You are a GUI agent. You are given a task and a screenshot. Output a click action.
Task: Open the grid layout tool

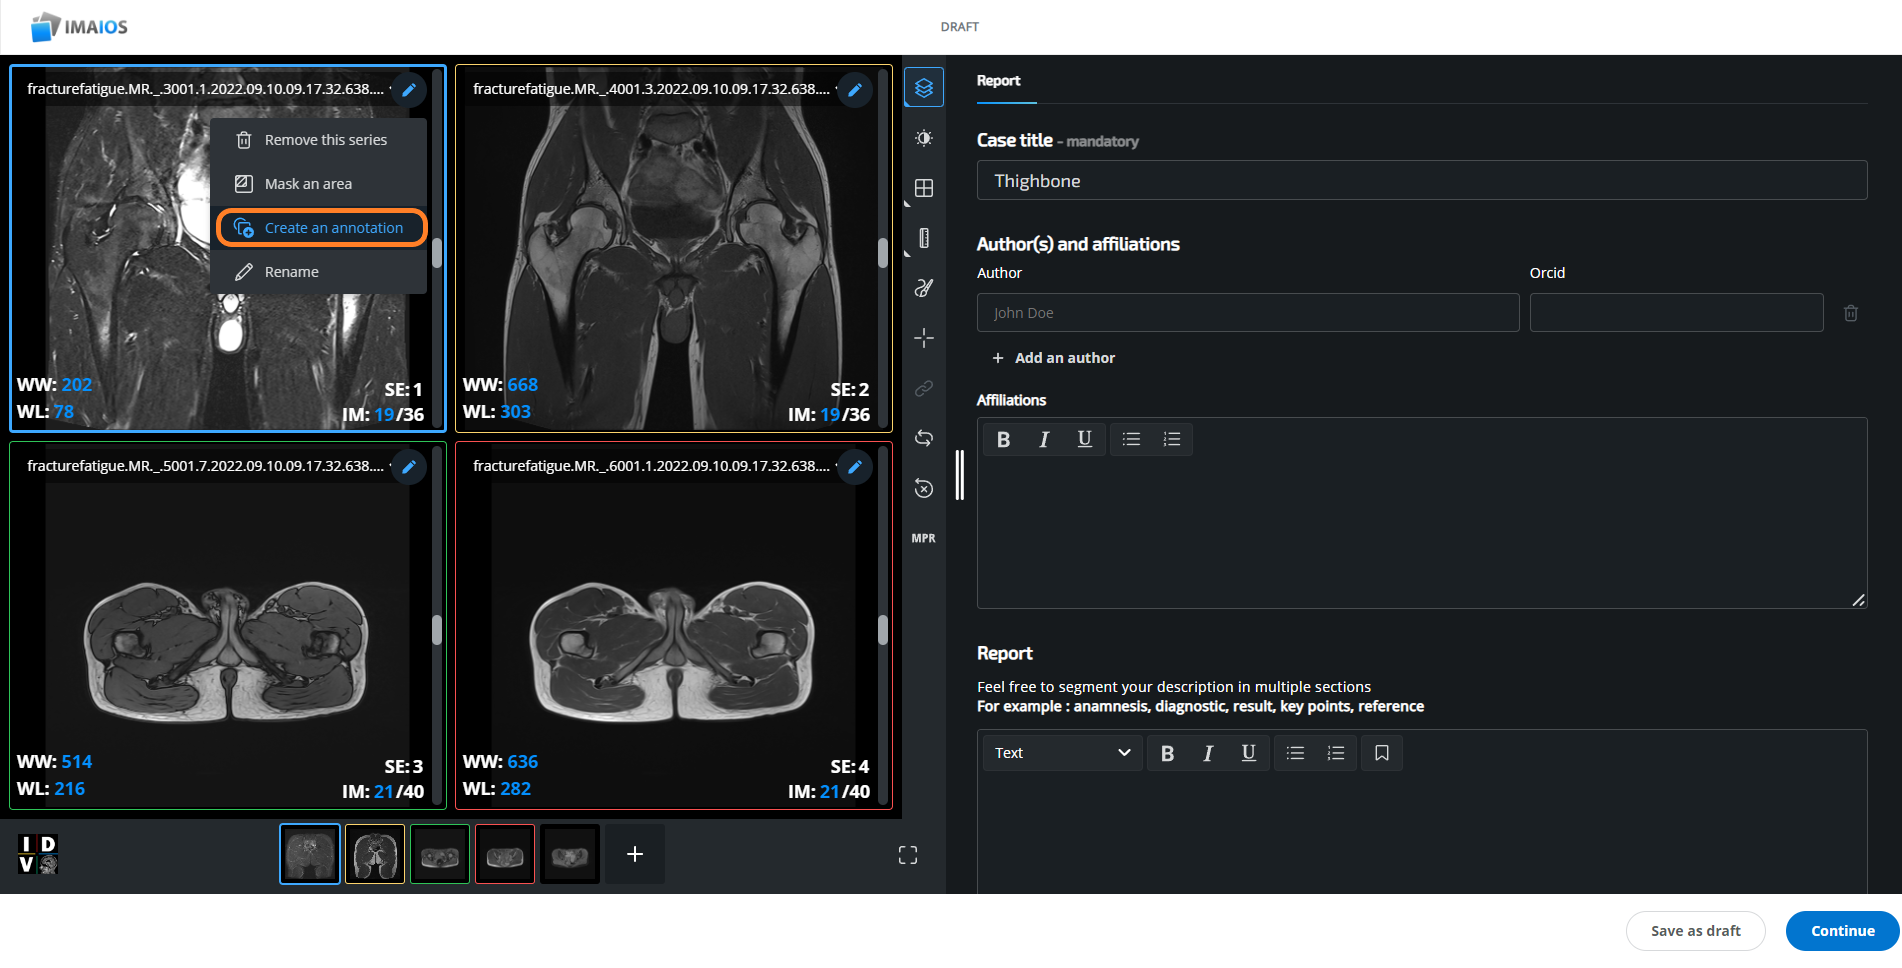[924, 188]
